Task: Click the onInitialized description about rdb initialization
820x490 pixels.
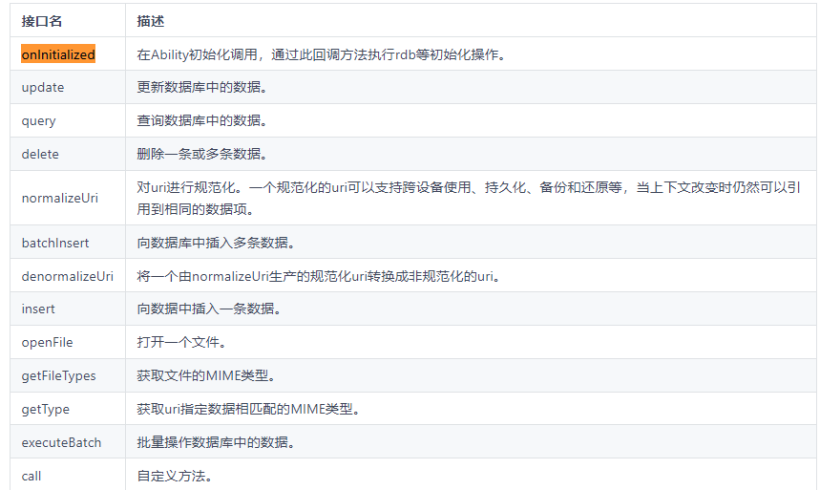Action: 320,54
